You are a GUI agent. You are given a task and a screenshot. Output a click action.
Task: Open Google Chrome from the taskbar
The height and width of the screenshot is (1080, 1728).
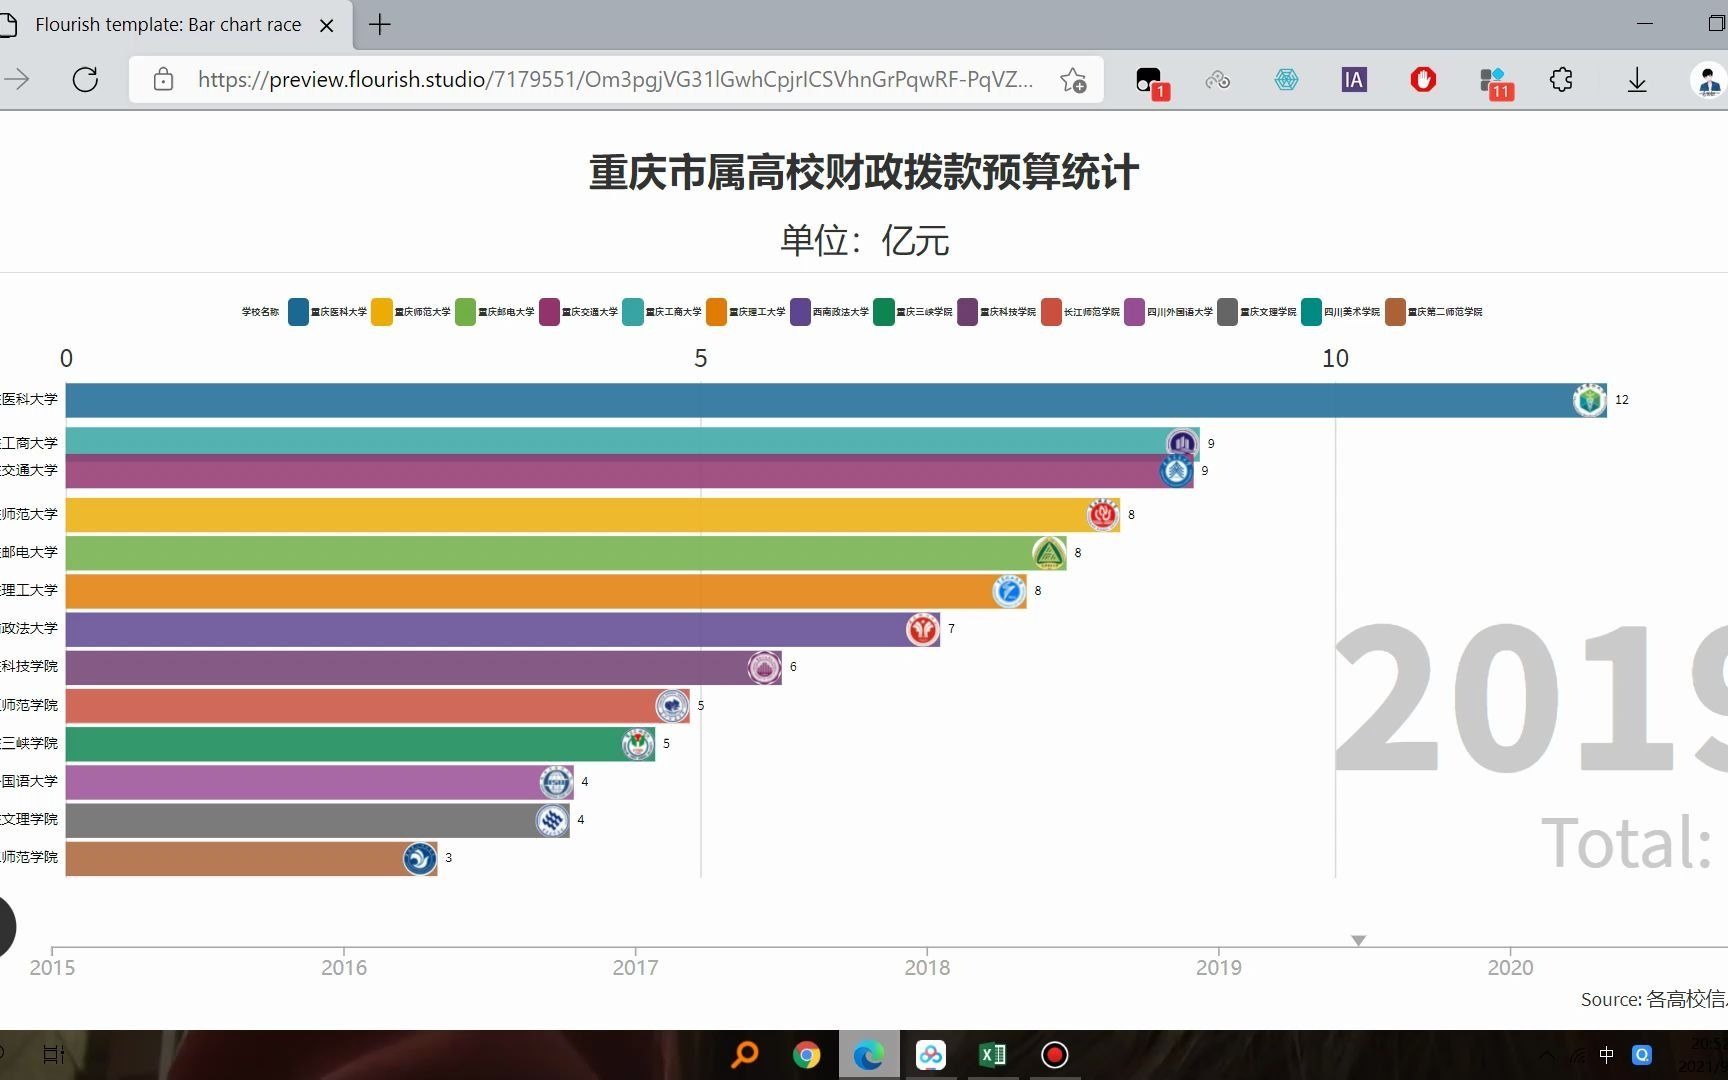tap(806, 1055)
